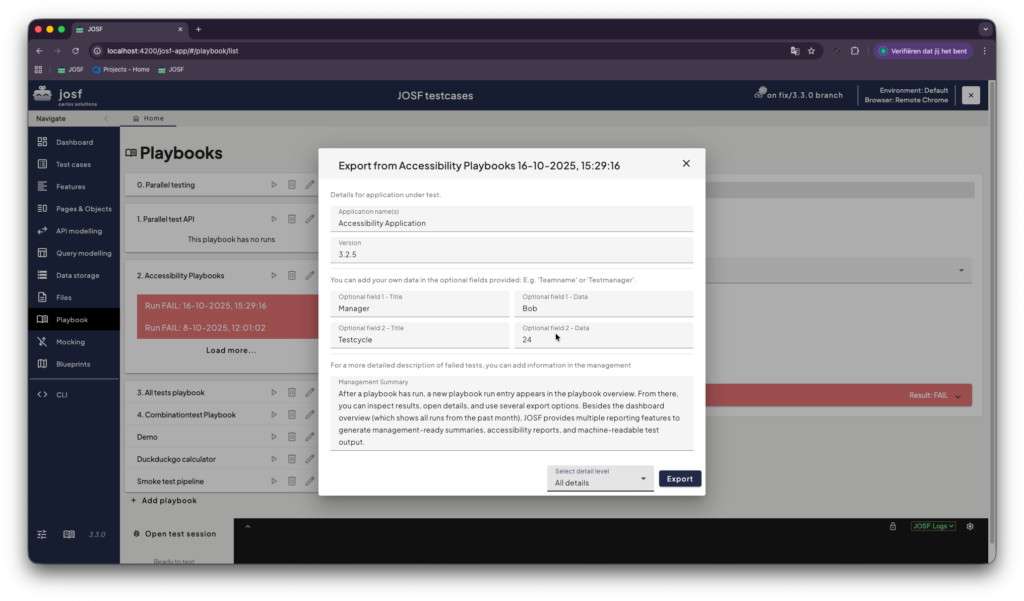Open the JOSF Logs dropdown
The height and width of the screenshot is (601, 1024).
point(932,526)
